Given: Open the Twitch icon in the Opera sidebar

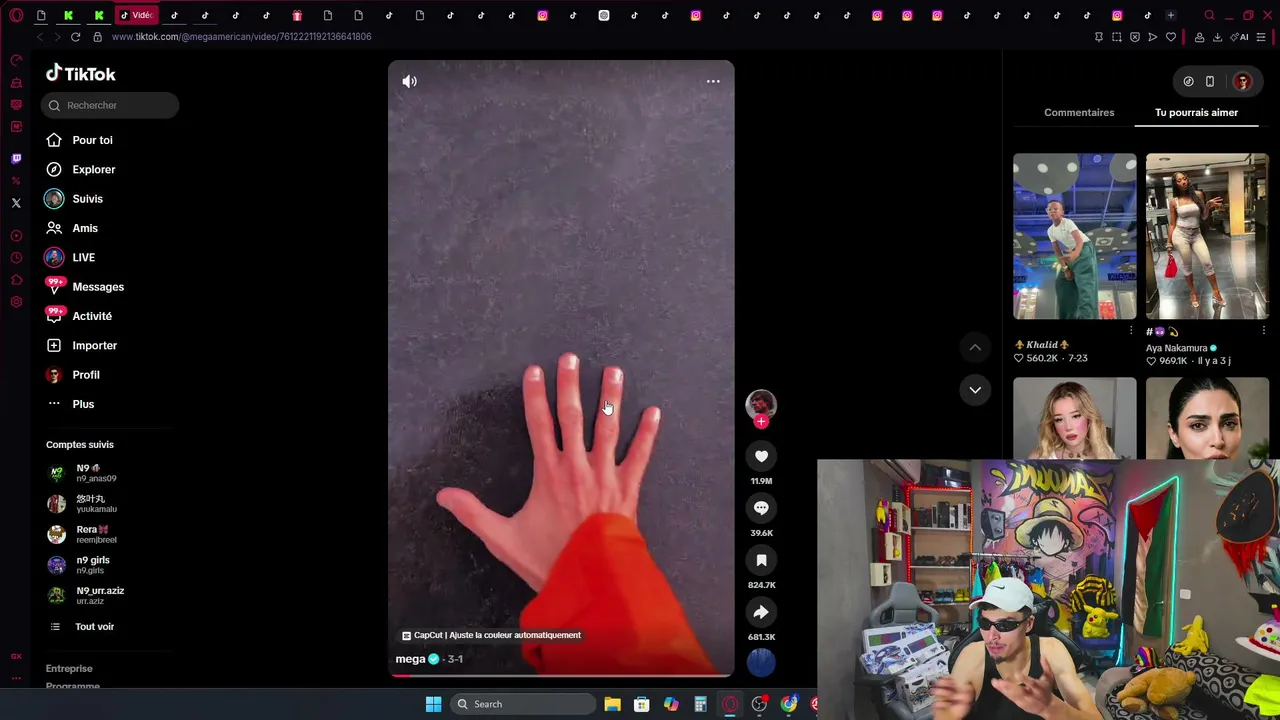Looking at the screenshot, I should (x=16, y=159).
